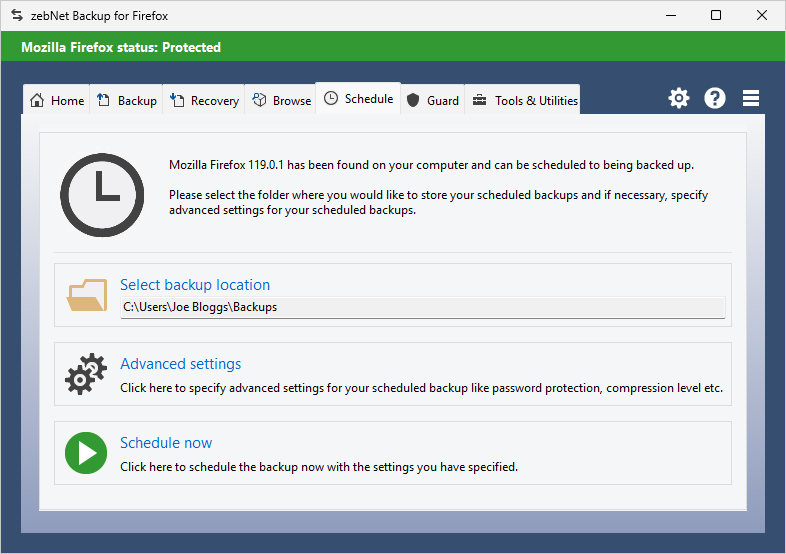Switch to Tools & Utilities tab

coord(525,100)
